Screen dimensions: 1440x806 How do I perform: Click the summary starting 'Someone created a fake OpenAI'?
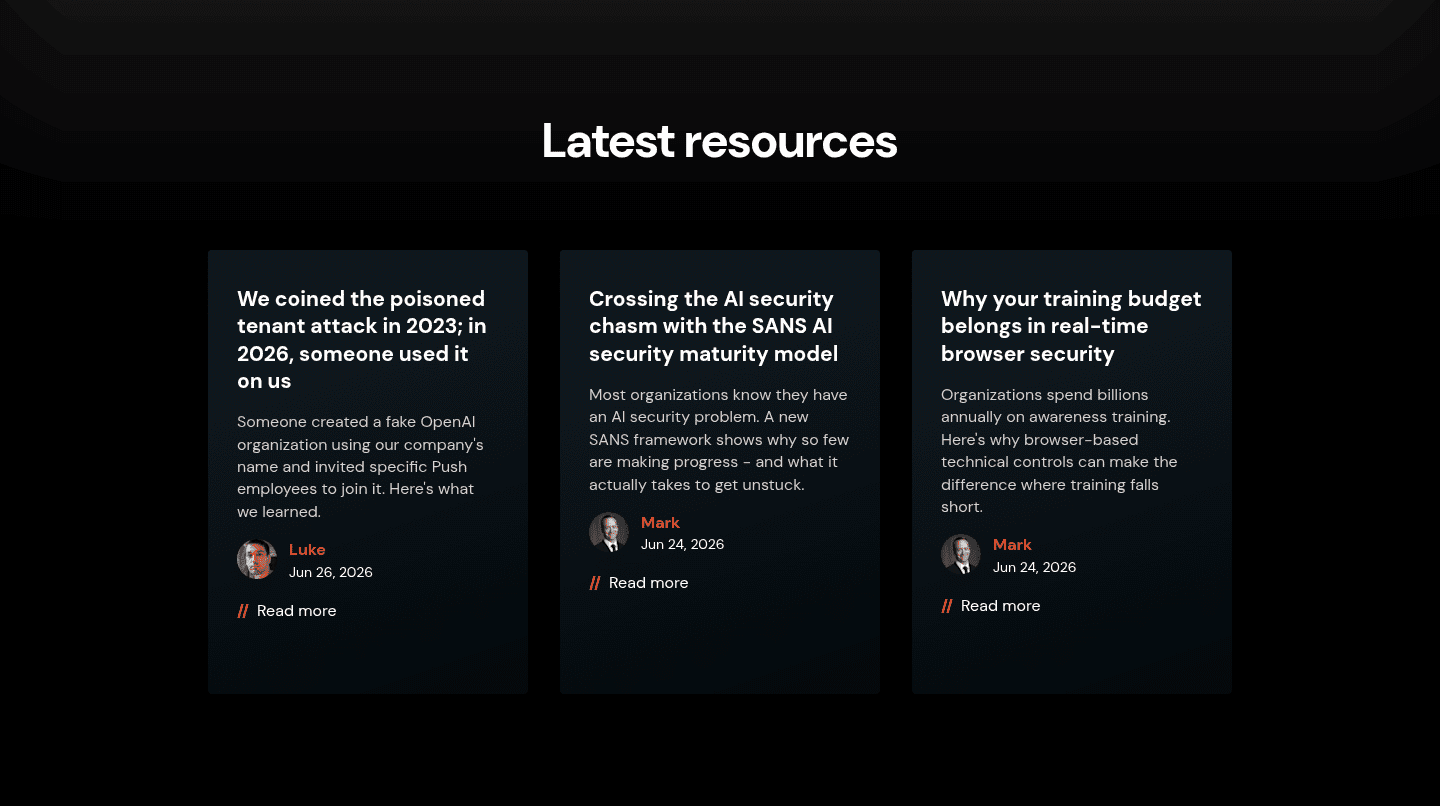point(360,467)
